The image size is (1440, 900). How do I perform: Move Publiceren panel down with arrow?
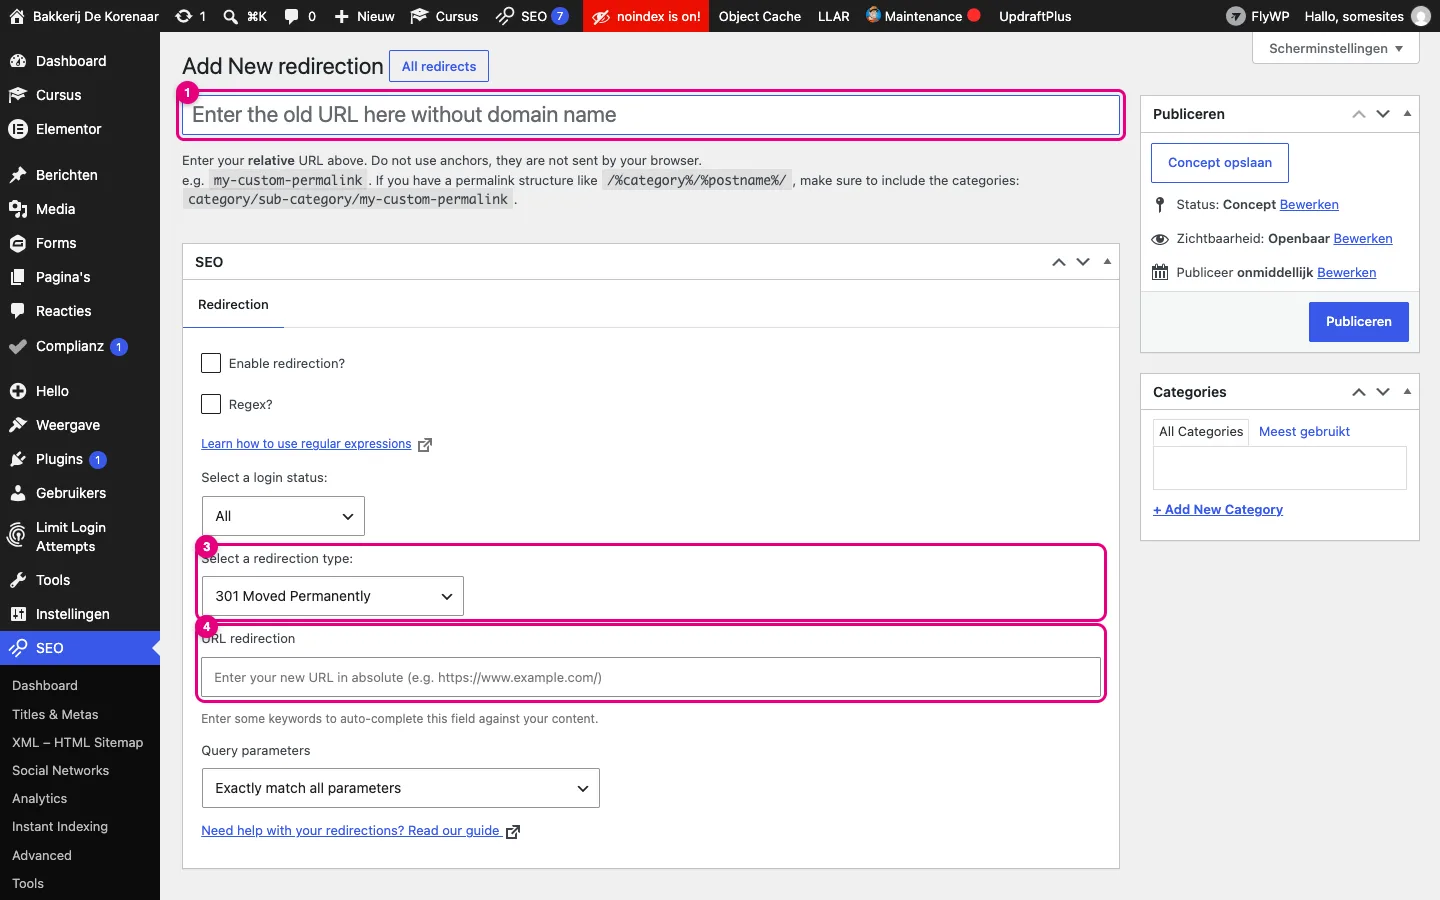click(1383, 114)
